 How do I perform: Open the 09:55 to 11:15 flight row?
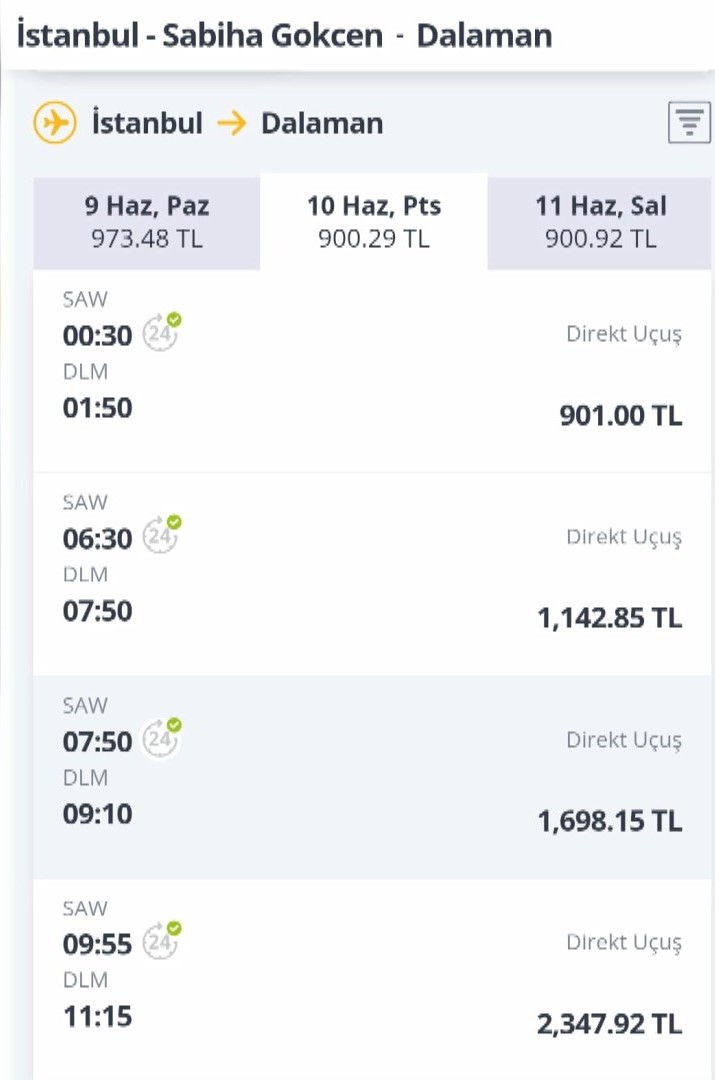tap(372, 979)
